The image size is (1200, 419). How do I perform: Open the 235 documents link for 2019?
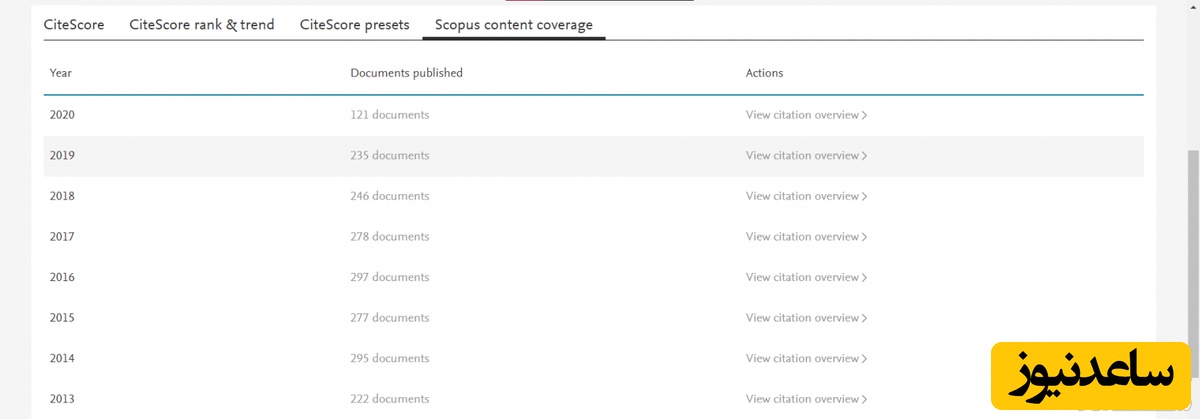[x=389, y=156]
